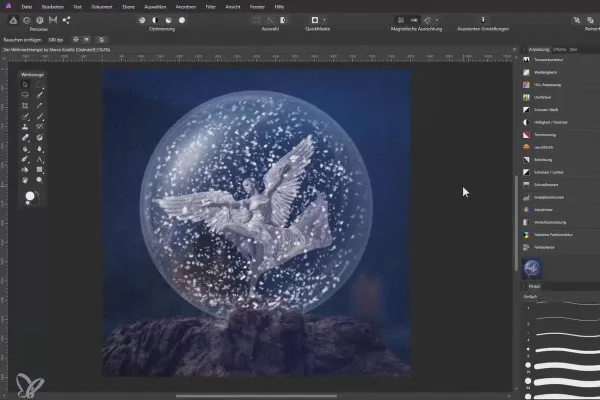Click the second Magnetische Ausrichtung icon
The height and width of the screenshot is (400, 600).
click(x=414, y=20)
